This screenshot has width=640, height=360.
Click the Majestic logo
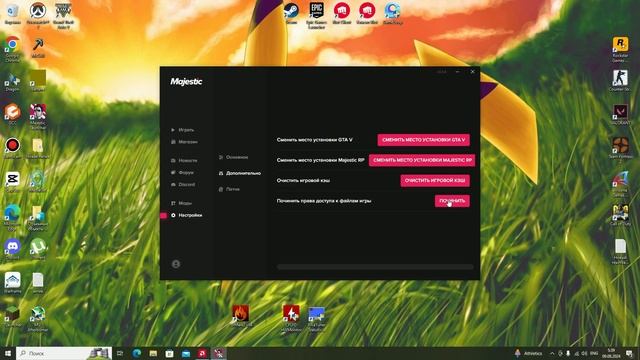point(186,82)
